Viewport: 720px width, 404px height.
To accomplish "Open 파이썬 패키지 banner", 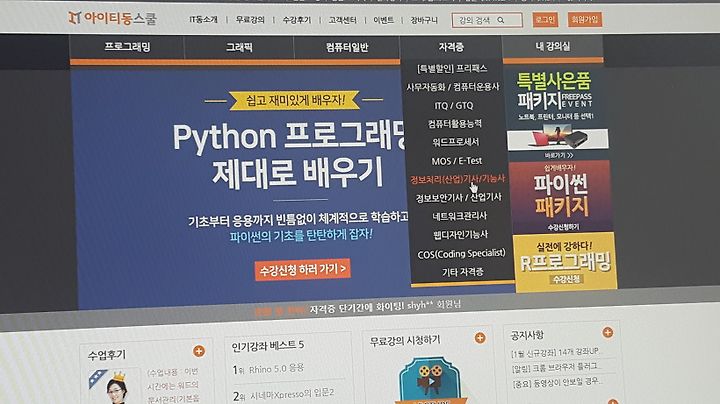I will 561,196.
